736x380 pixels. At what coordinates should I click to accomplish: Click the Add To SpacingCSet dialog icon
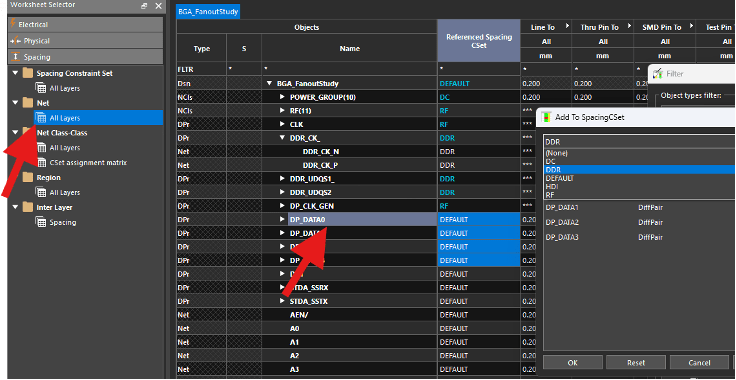click(x=546, y=117)
